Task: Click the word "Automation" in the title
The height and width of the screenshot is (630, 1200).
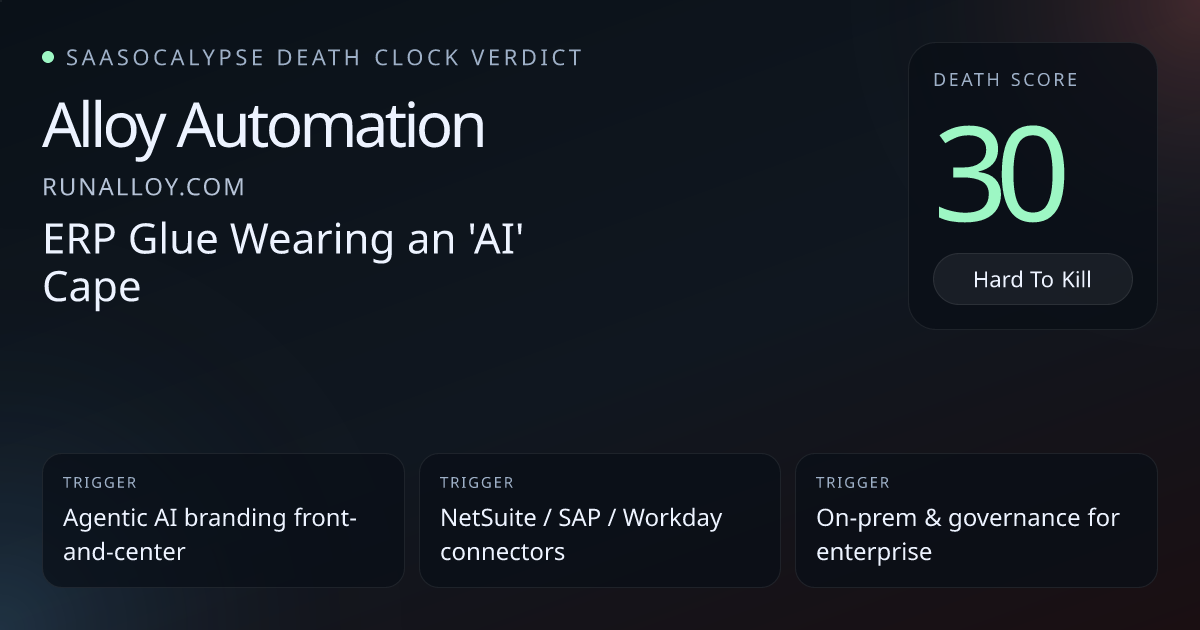Action: (x=331, y=127)
